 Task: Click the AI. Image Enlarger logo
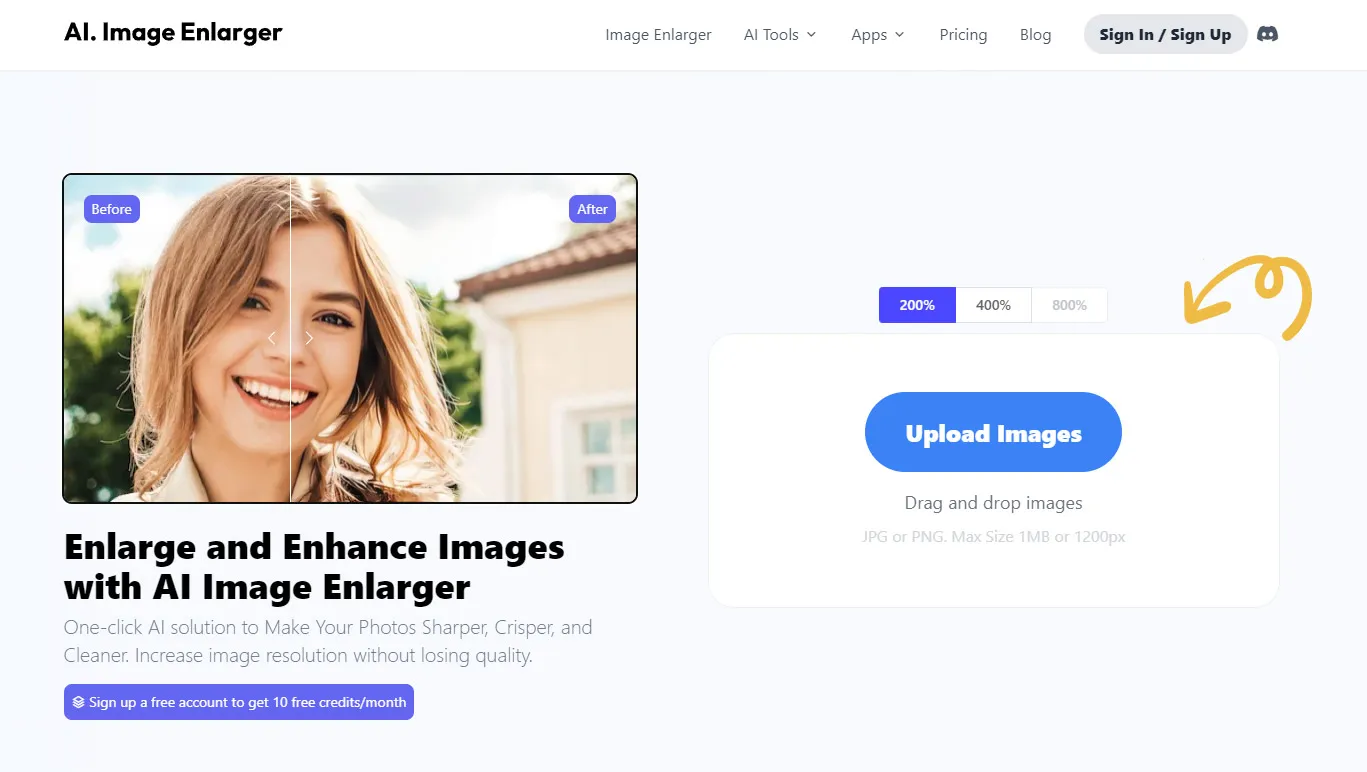(x=173, y=33)
